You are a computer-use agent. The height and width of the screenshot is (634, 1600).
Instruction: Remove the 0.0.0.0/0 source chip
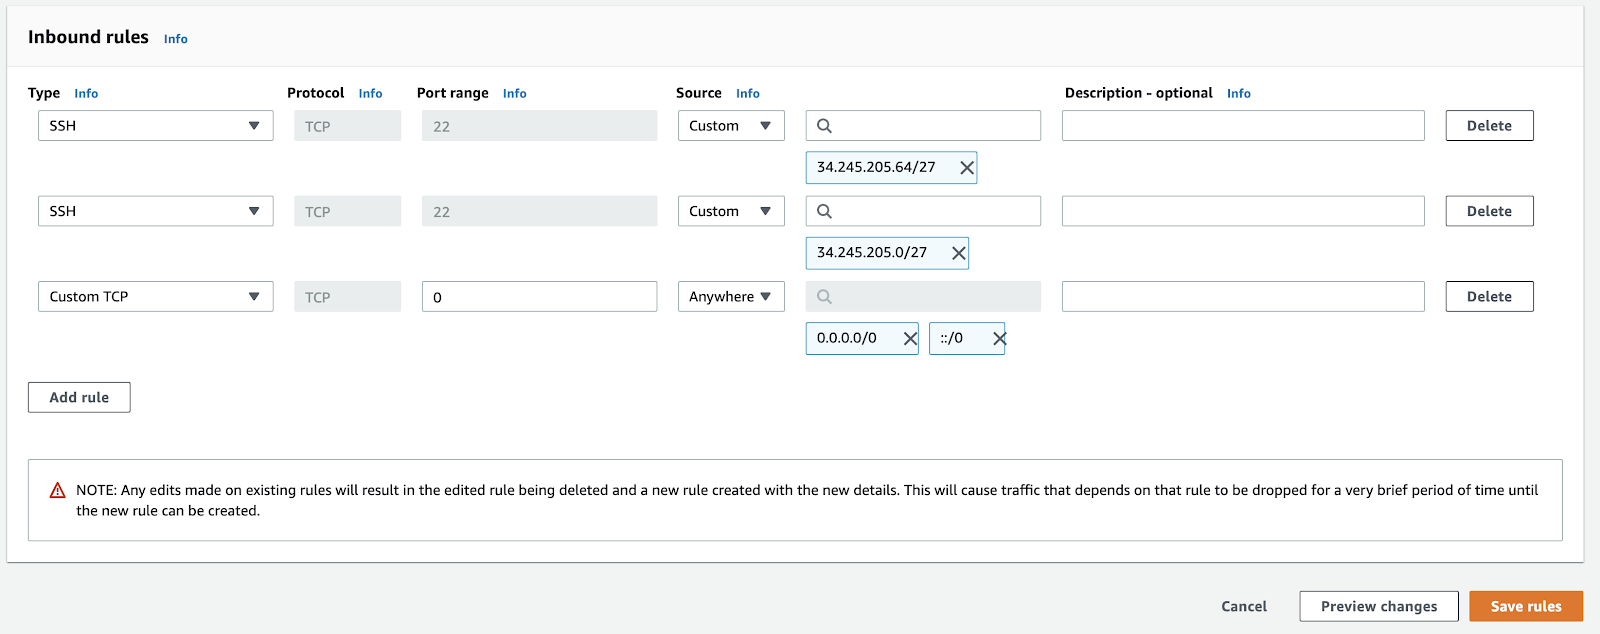[x=910, y=339]
